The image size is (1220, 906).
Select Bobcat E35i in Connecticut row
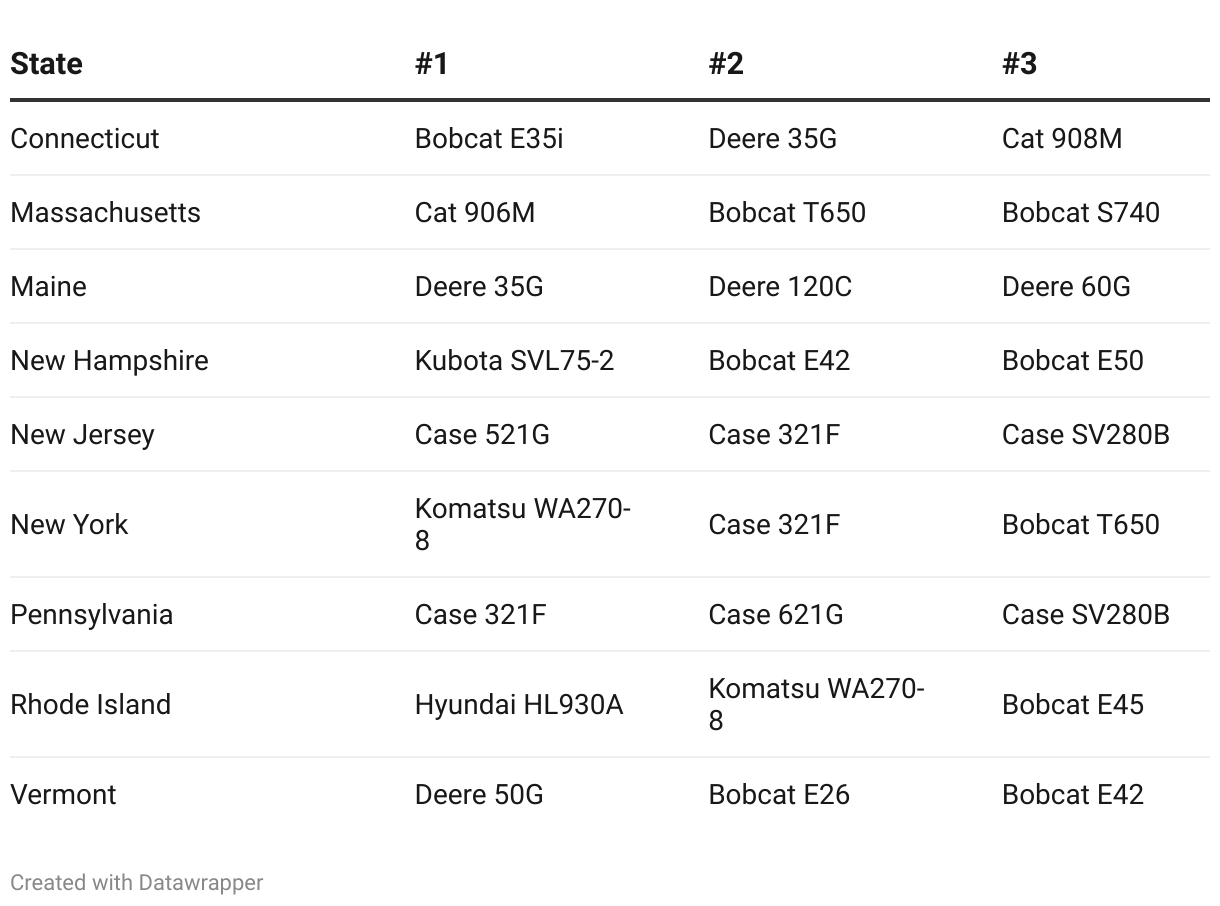[x=489, y=138]
